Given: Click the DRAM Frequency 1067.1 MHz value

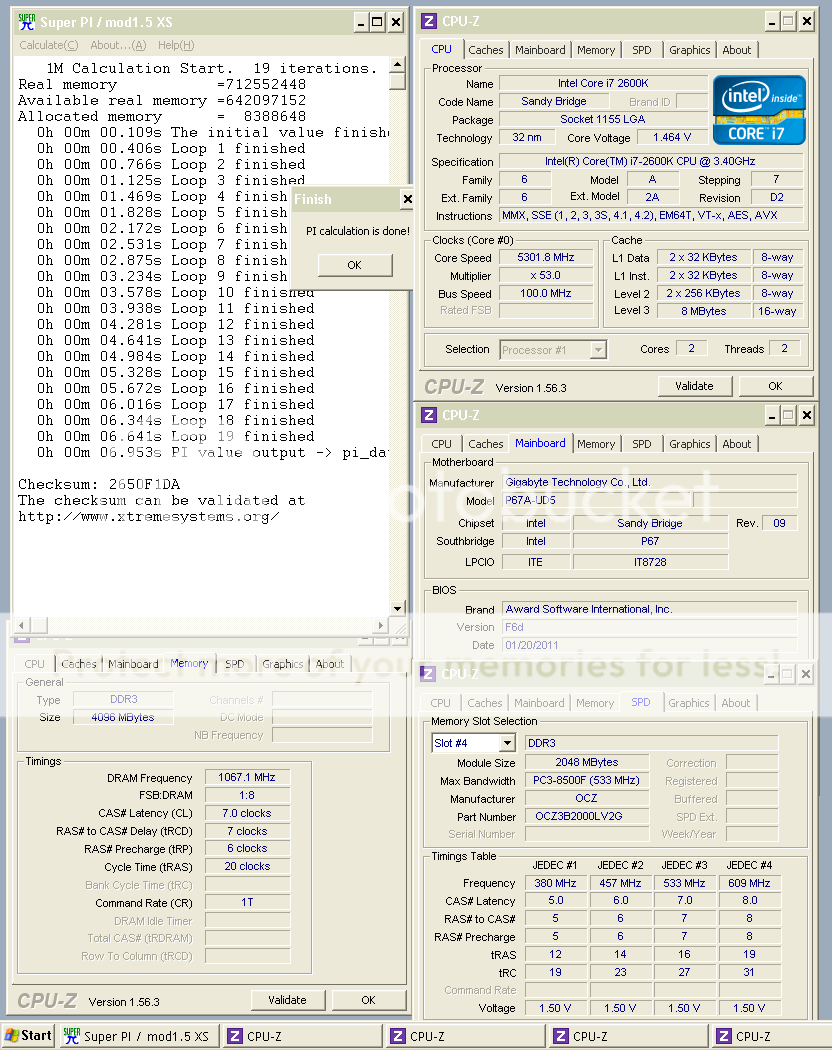Looking at the screenshot, I should (x=247, y=777).
